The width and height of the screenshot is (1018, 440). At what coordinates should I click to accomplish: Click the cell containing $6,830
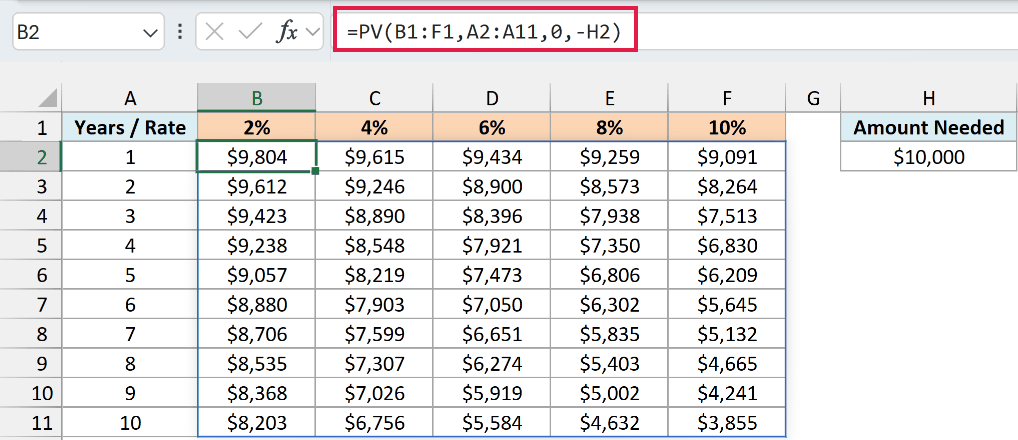(x=727, y=246)
